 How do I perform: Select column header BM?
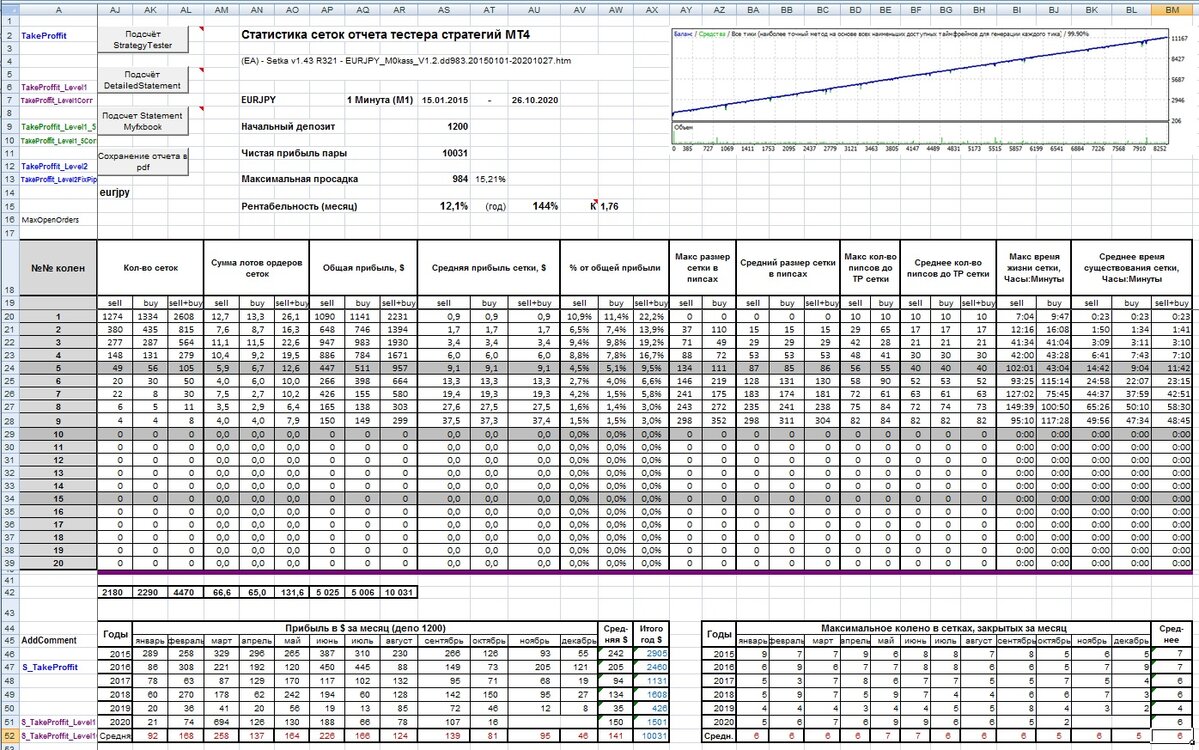click(1172, 10)
